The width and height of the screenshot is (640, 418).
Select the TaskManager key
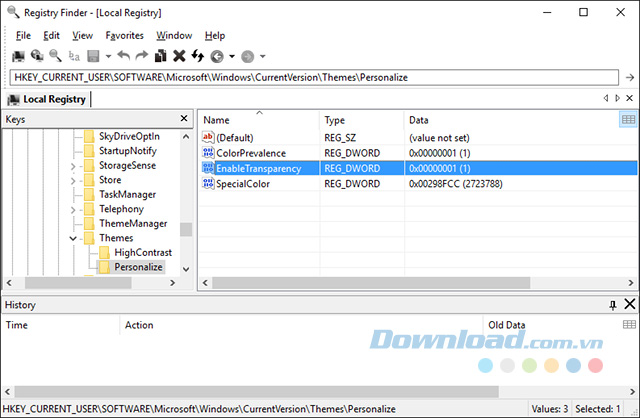pyautogui.click(x=127, y=195)
